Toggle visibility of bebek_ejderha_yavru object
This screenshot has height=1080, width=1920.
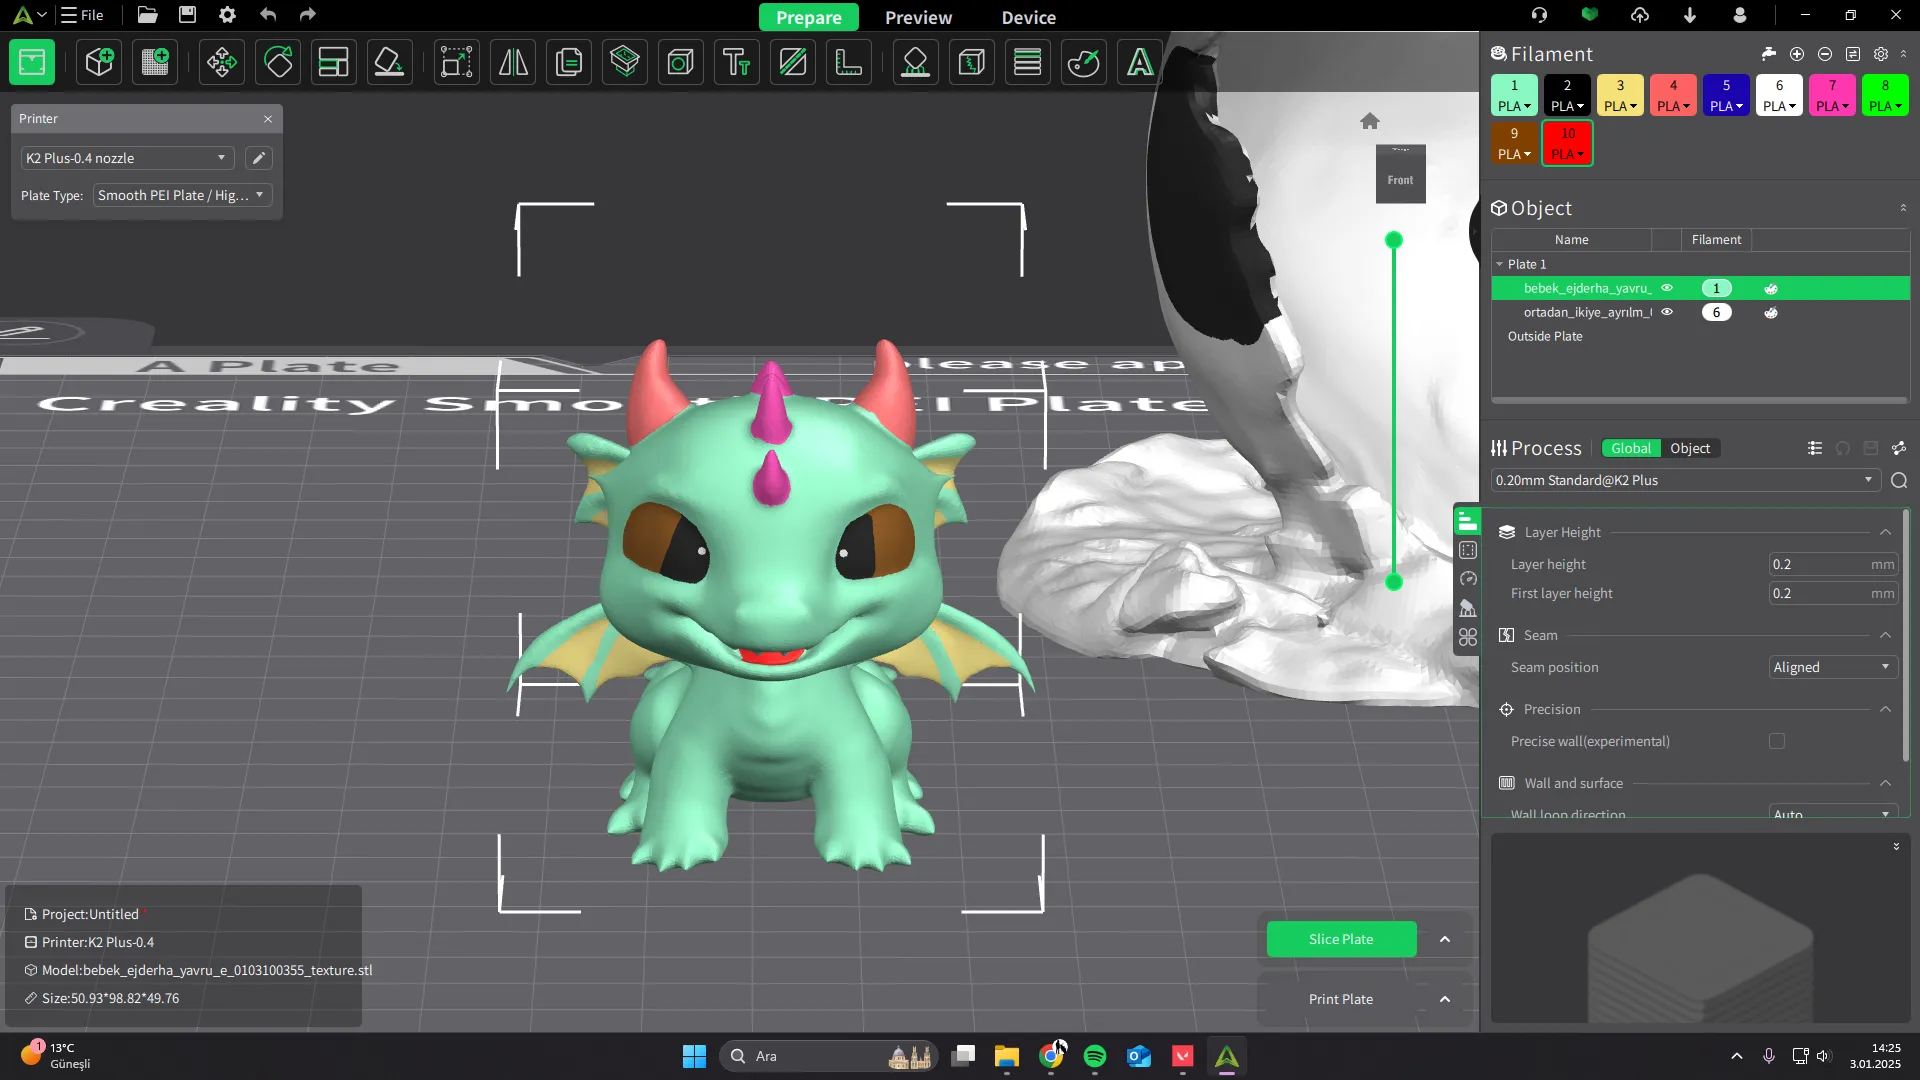[1667, 288]
